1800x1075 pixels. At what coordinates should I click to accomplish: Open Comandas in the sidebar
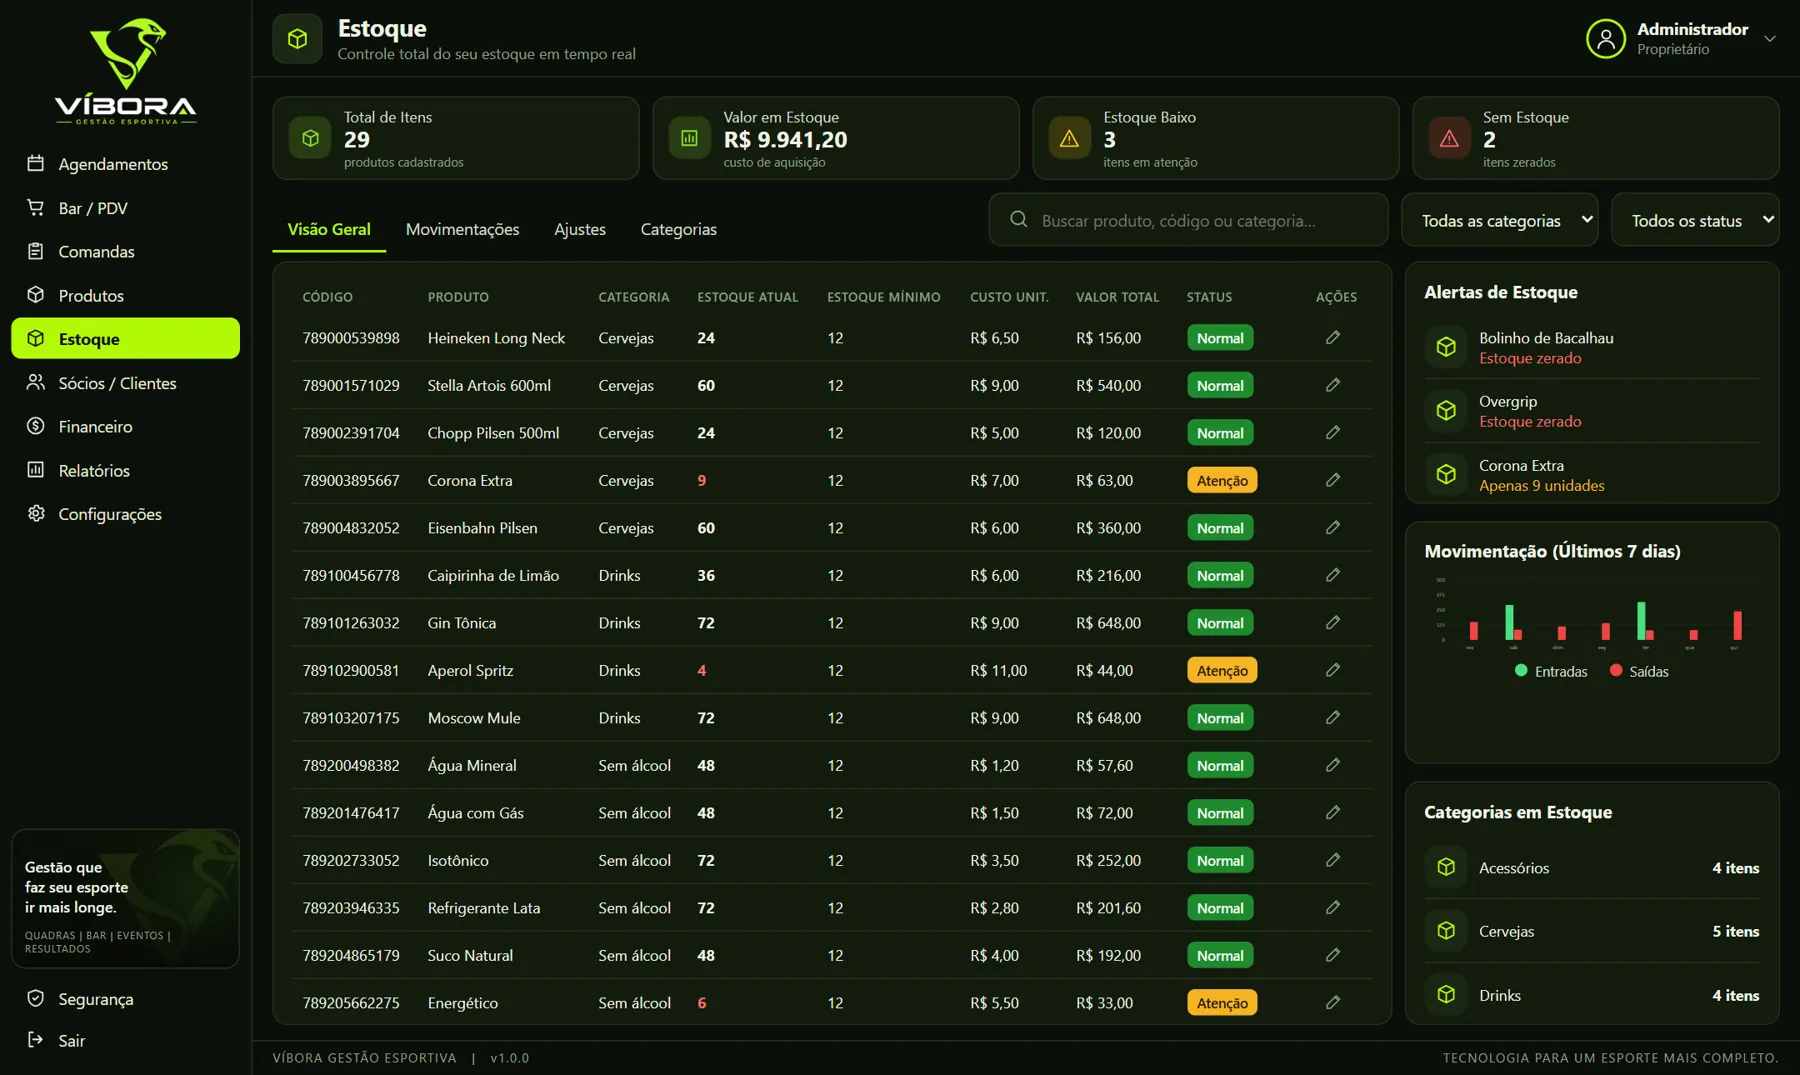125,251
